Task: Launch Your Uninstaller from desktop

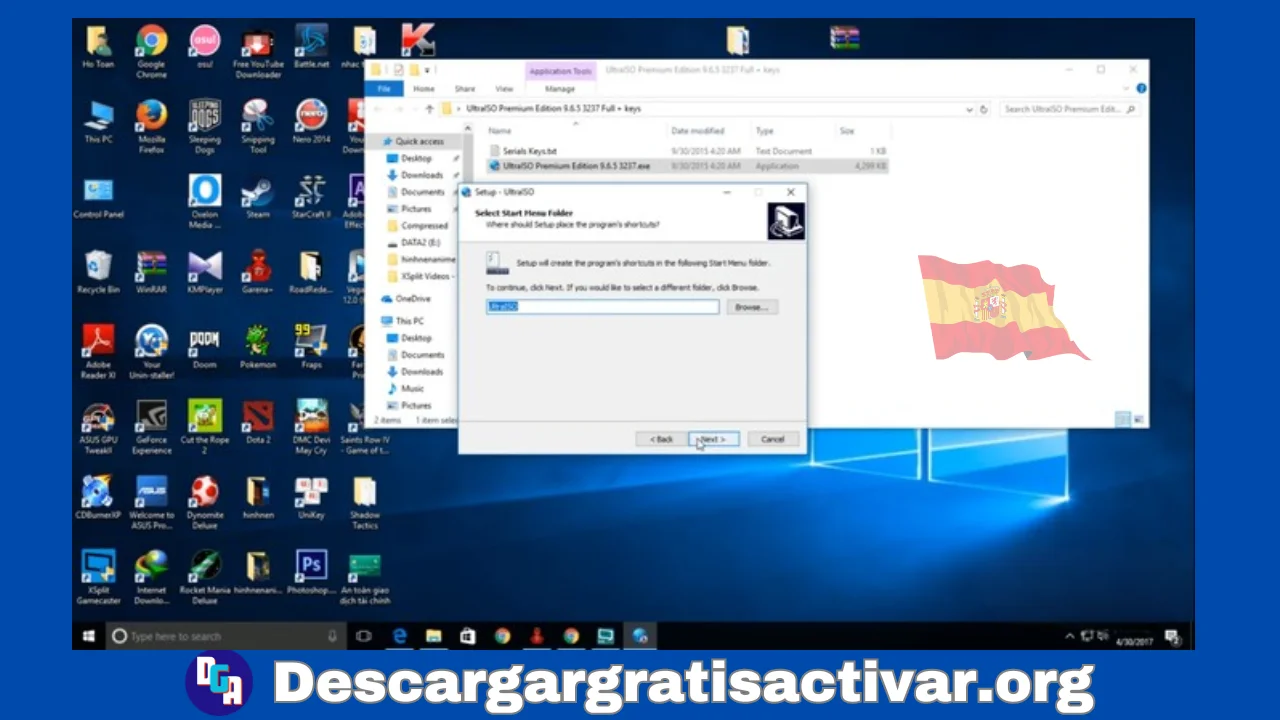Action: click(x=151, y=352)
